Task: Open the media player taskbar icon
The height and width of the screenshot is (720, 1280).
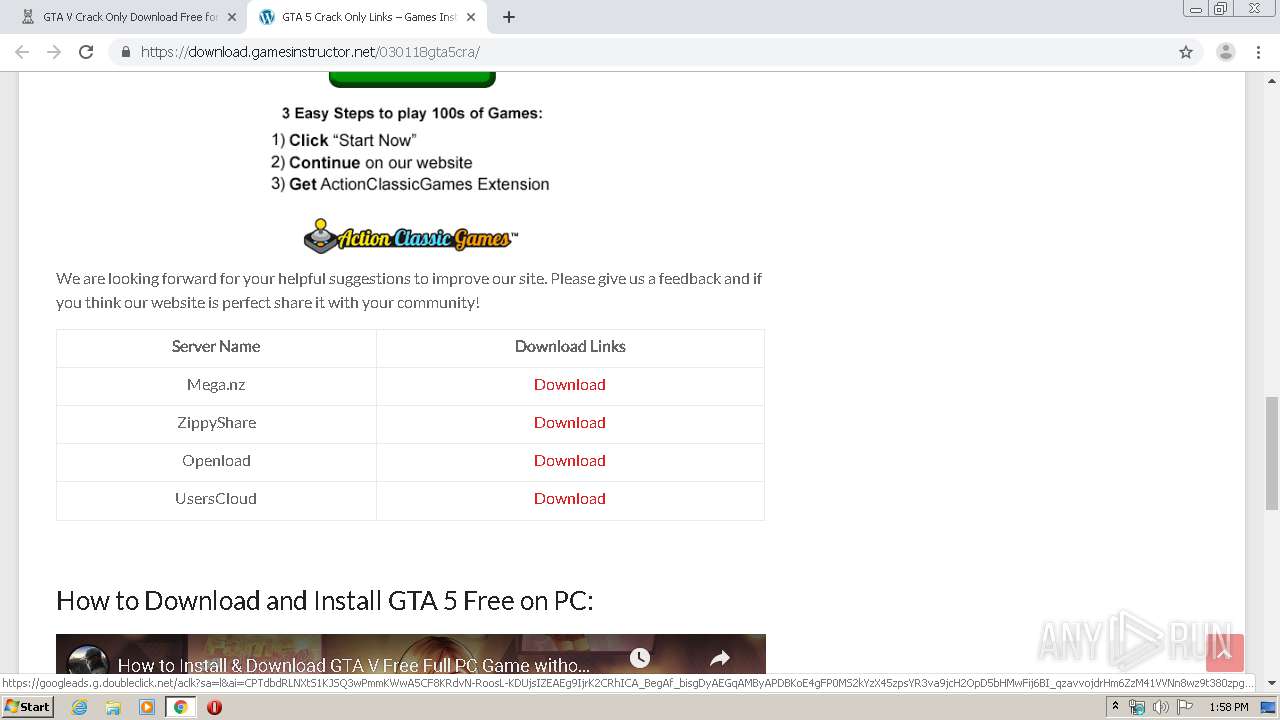Action: pyautogui.click(x=147, y=707)
